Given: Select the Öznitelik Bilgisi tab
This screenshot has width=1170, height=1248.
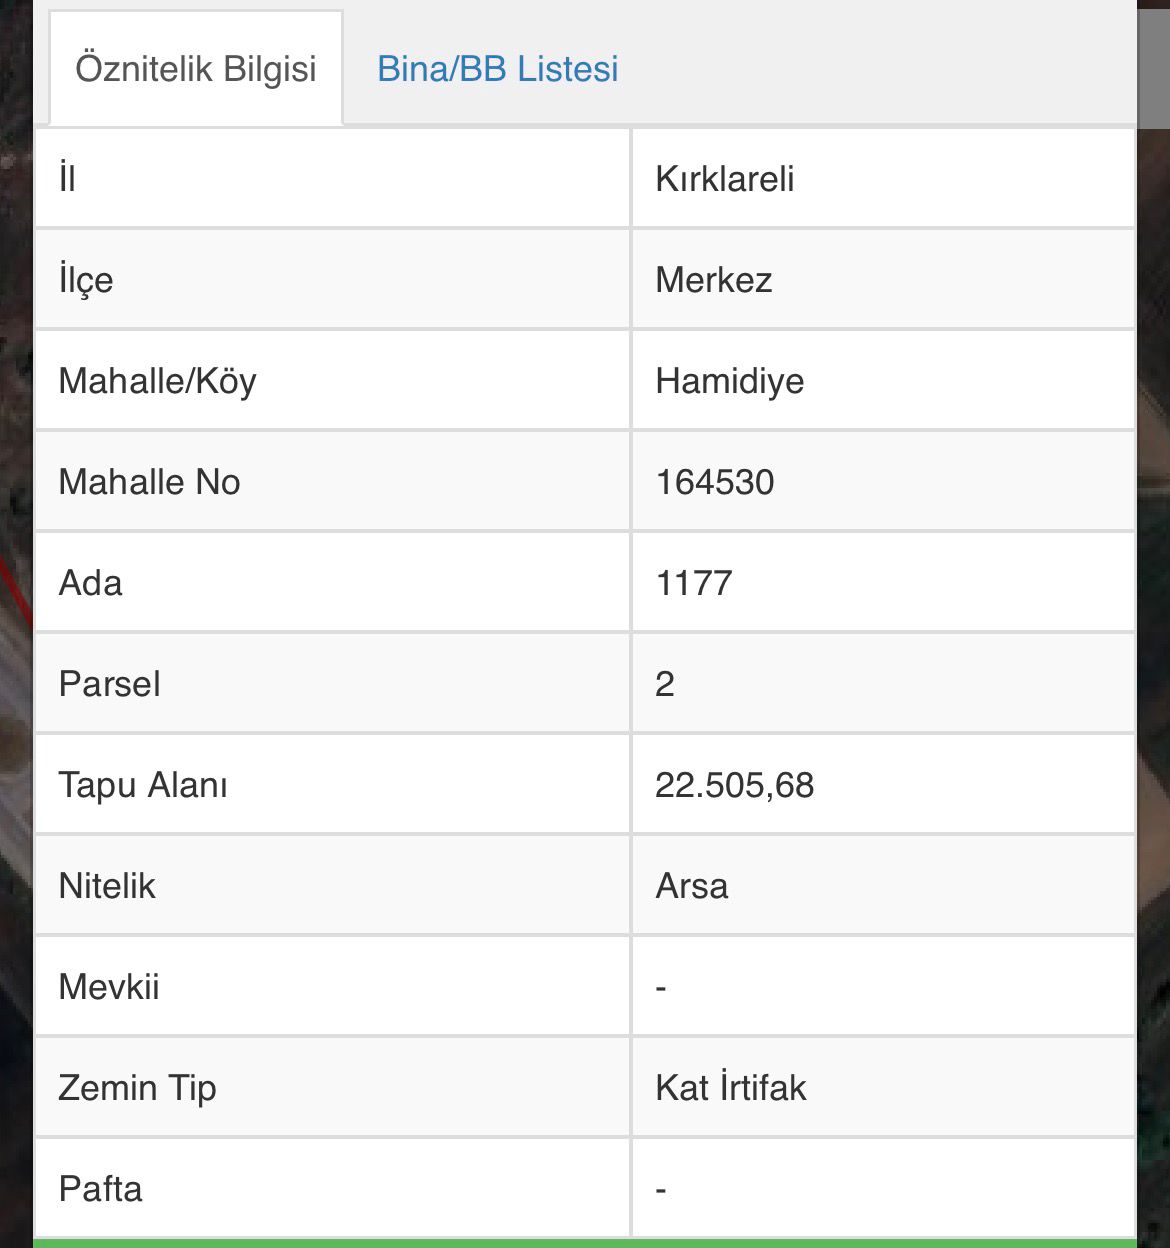Looking at the screenshot, I should pos(196,69).
